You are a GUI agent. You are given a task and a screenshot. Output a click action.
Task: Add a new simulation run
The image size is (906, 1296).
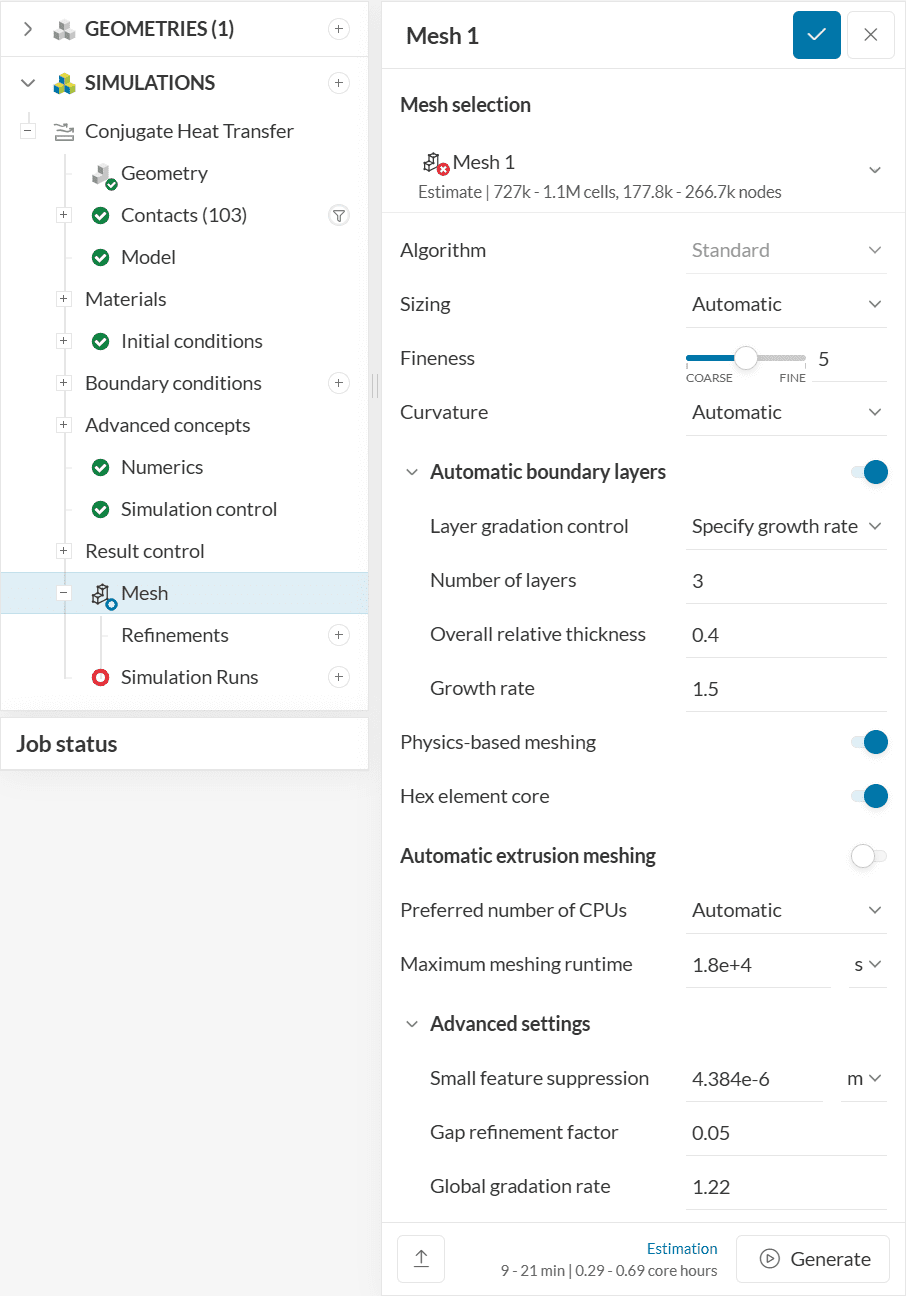coord(339,677)
